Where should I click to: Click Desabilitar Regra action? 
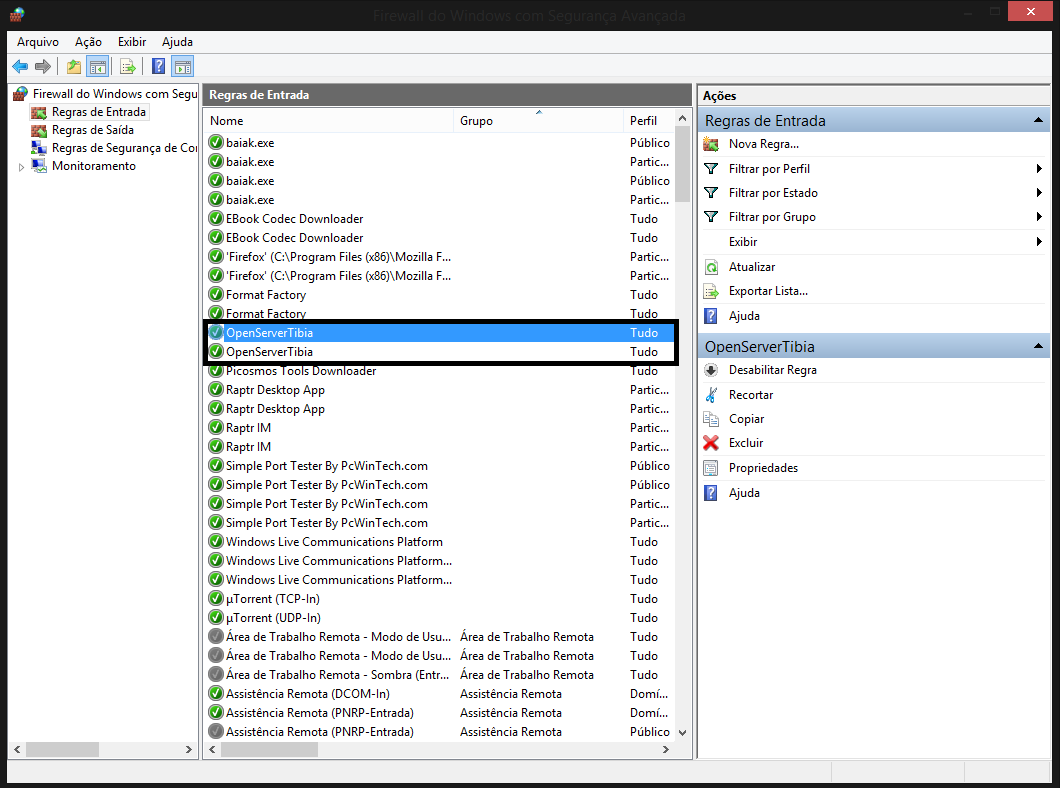pyautogui.click(x=773, y=370)
